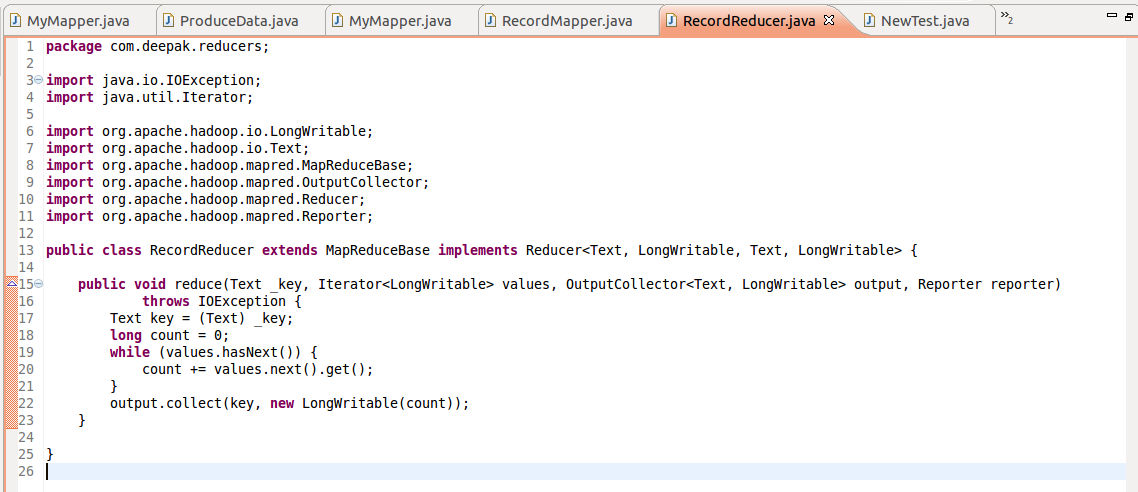
Task: Click 'throws IOException {' on line 16
Action: [221, 301]
